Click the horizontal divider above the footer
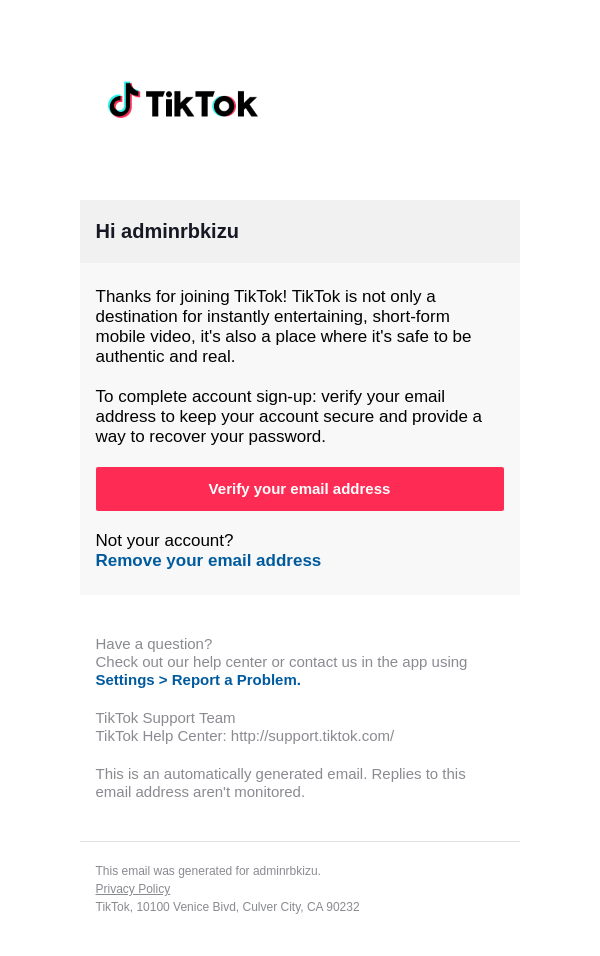600x956 pixels. [x=300, y=841]
